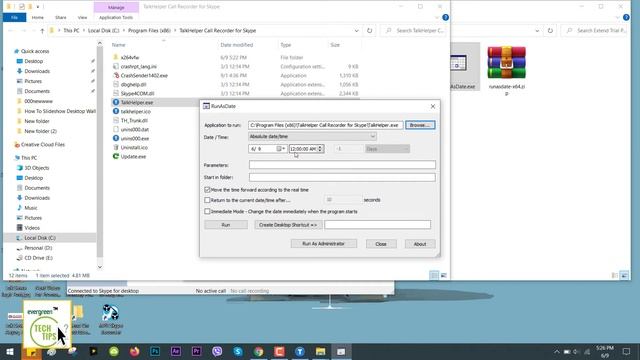
Task: Open TalkHelper.exe in the file list
Action: [137, 102]
